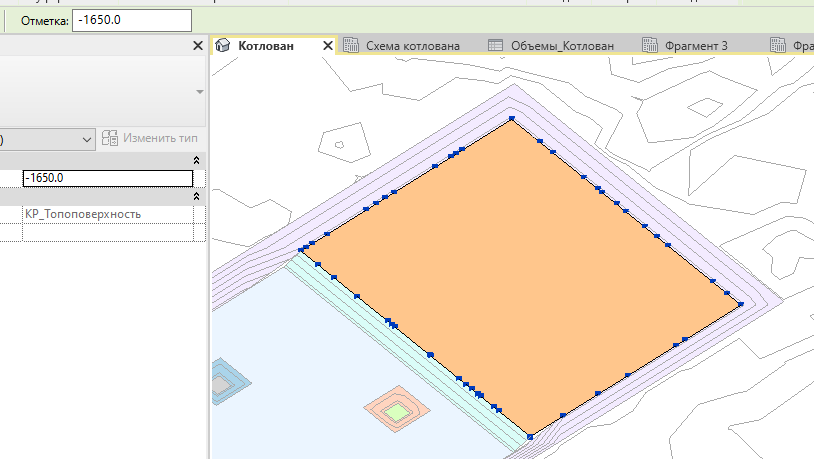
Task: Switch to the Котлован view tab
Action: click(x=266, y=46)
